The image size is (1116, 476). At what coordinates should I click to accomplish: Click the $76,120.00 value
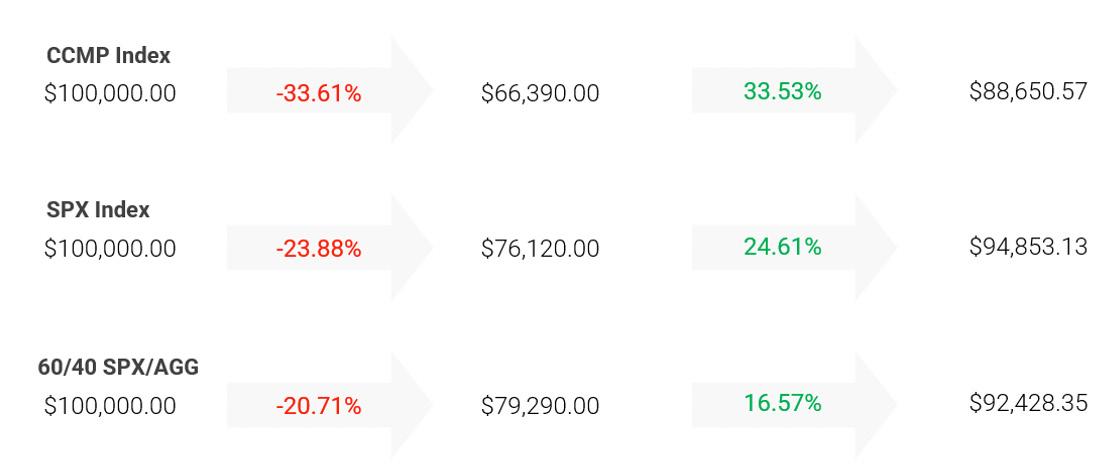[x=540, y=249]
